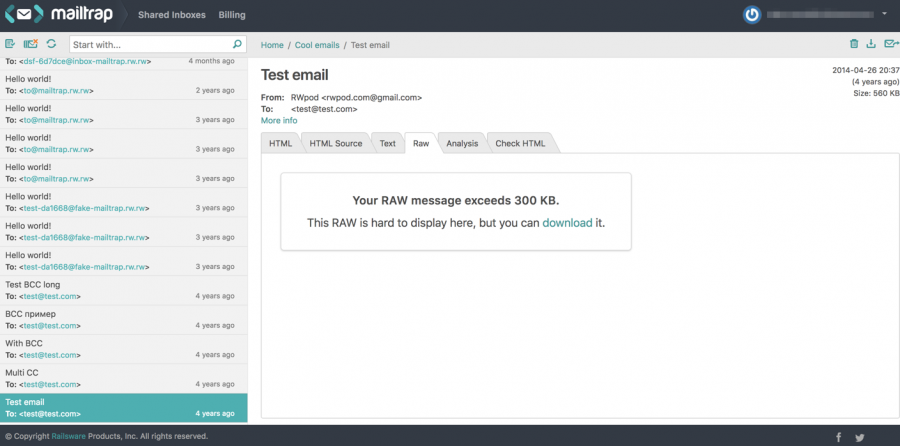Viewport: 900px width, 446px height.
Task: Select the Raw tab
Action: [x=421, y=144]
